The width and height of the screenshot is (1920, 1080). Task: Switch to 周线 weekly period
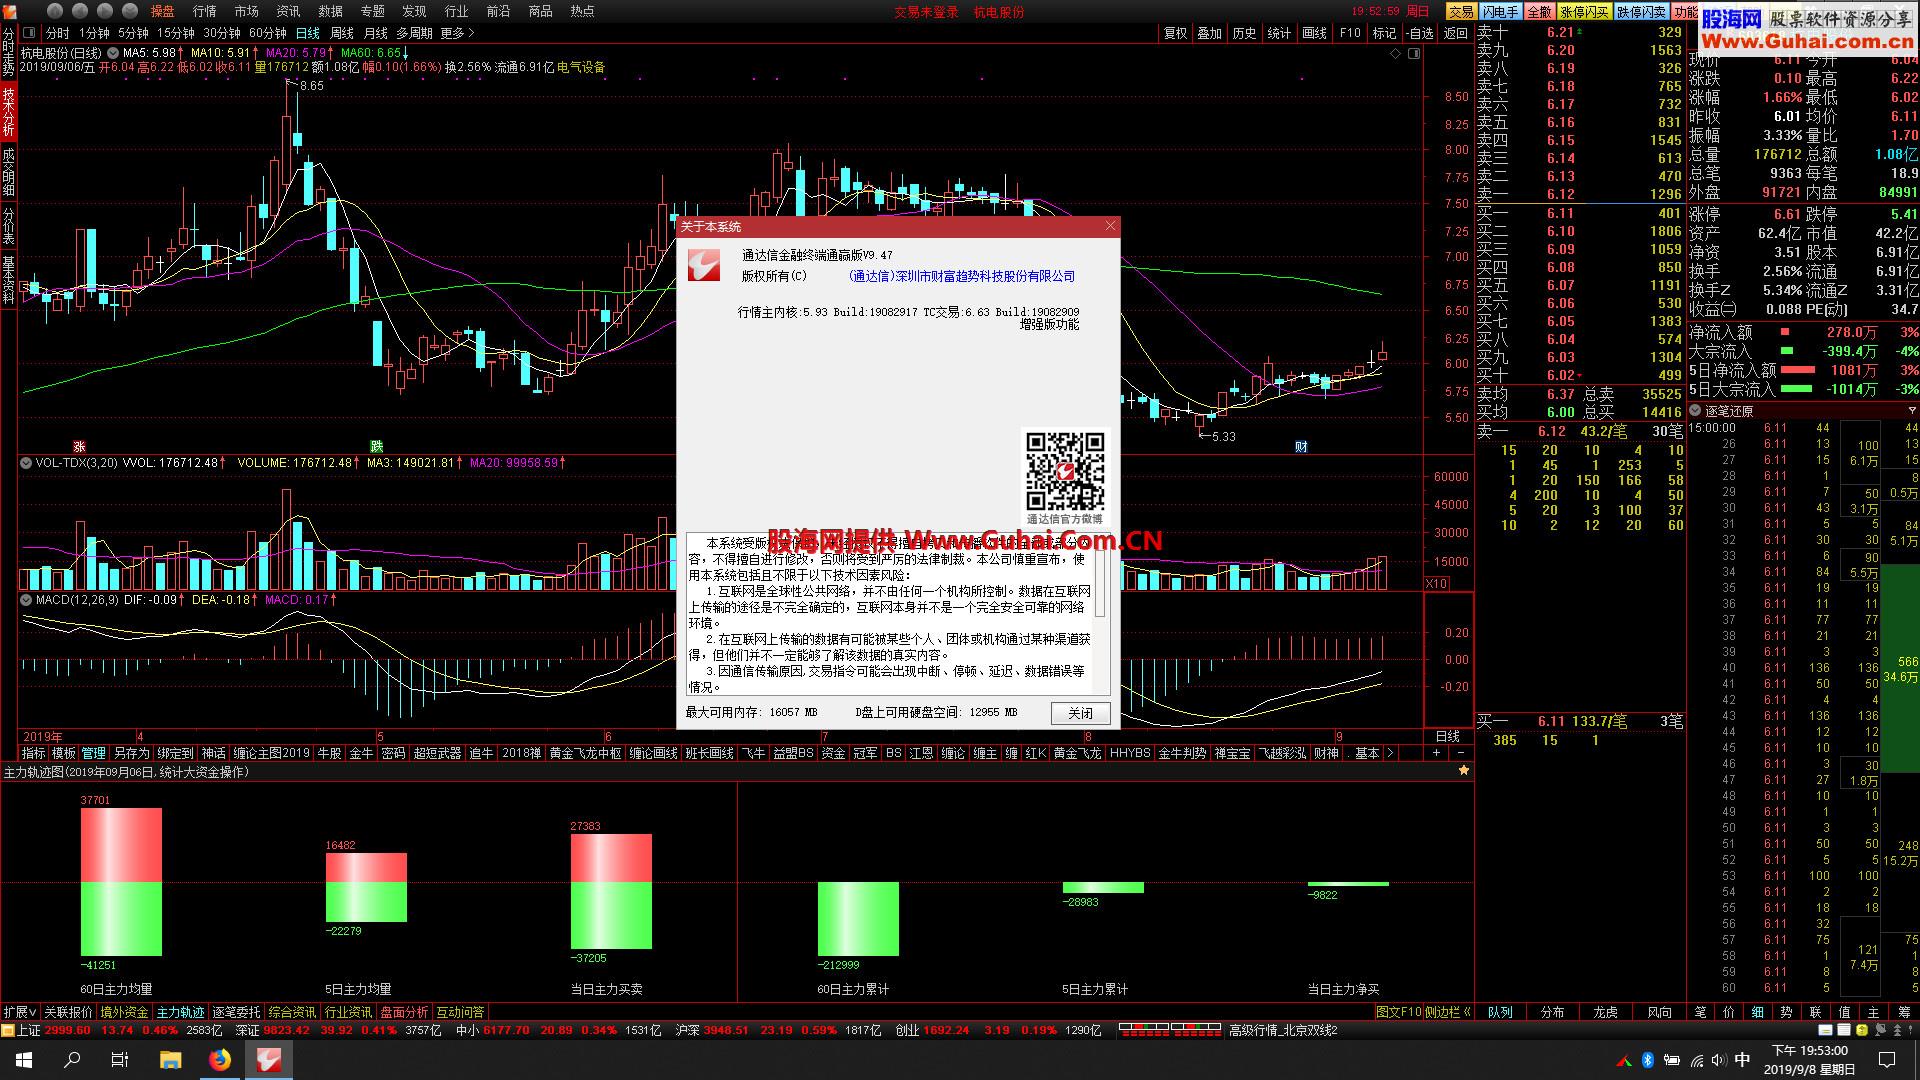click(x=342, y=33)
